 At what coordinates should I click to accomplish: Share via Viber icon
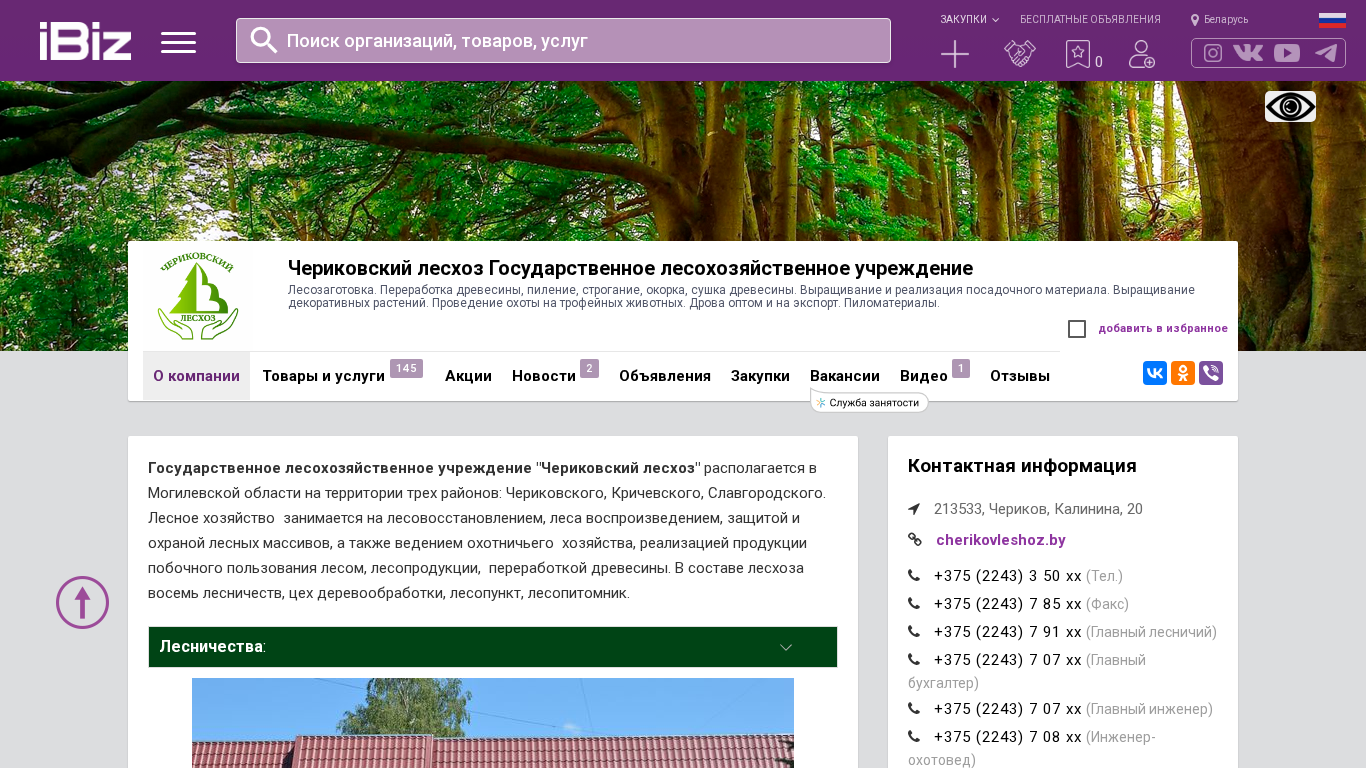[x=1211, y=373]
